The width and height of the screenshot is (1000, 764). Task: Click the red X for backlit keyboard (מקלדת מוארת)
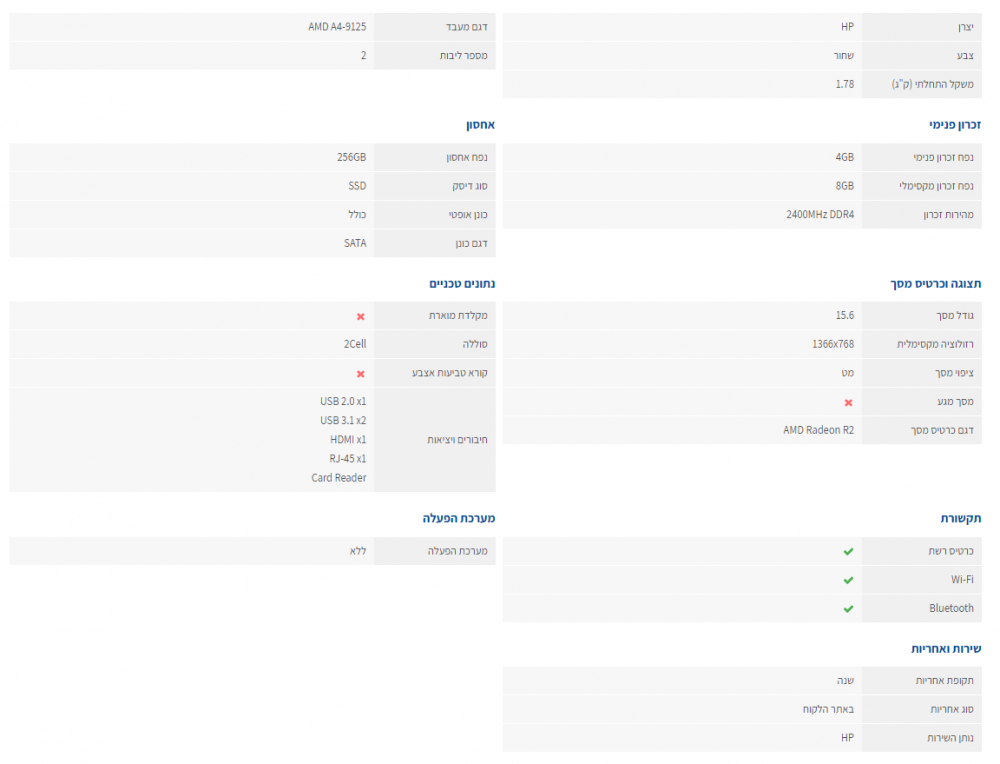click(x=361, y=316)
